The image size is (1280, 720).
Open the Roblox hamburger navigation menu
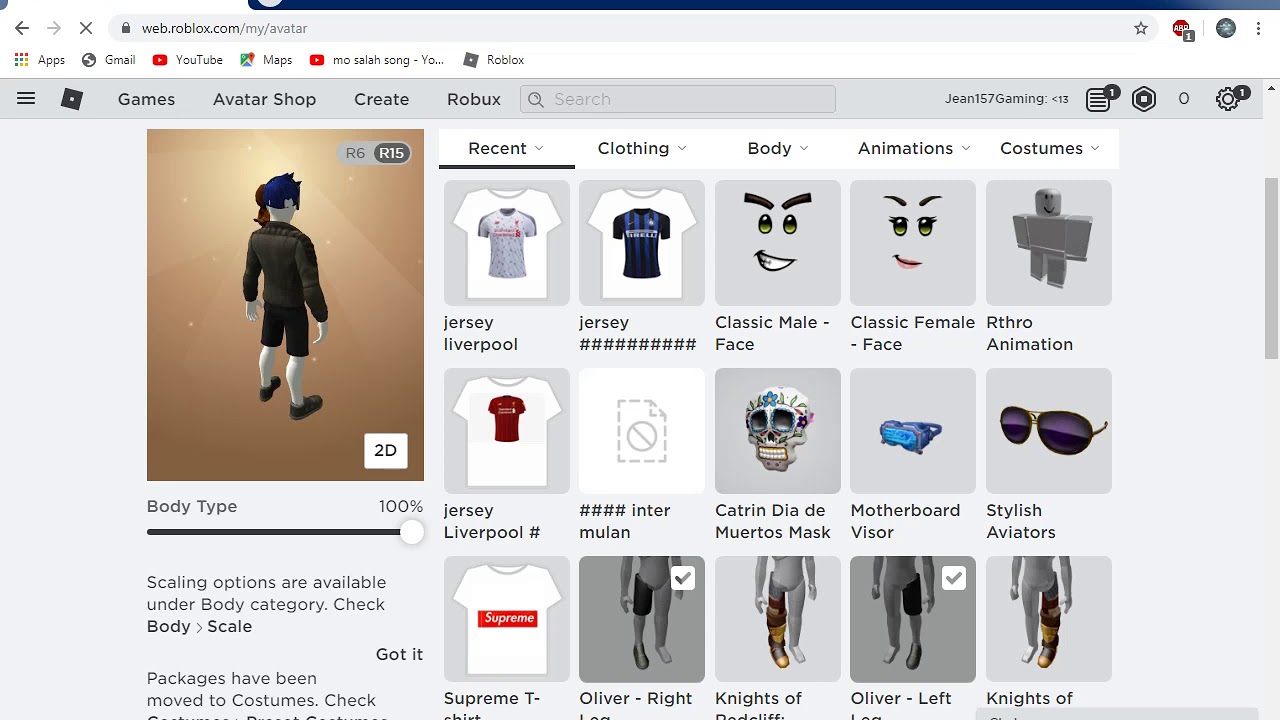(26, 99)
